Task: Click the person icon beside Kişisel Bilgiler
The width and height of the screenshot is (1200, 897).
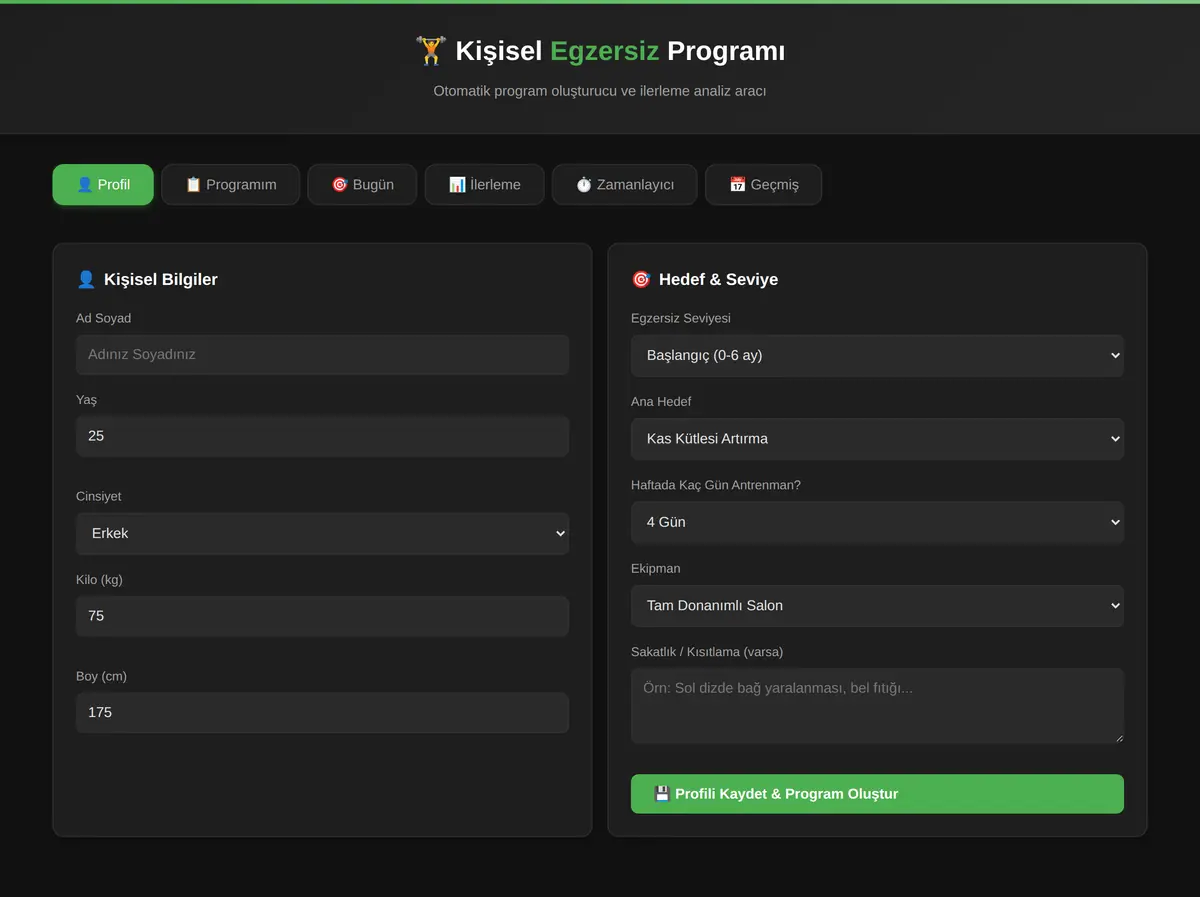Action: pos(86,280)
